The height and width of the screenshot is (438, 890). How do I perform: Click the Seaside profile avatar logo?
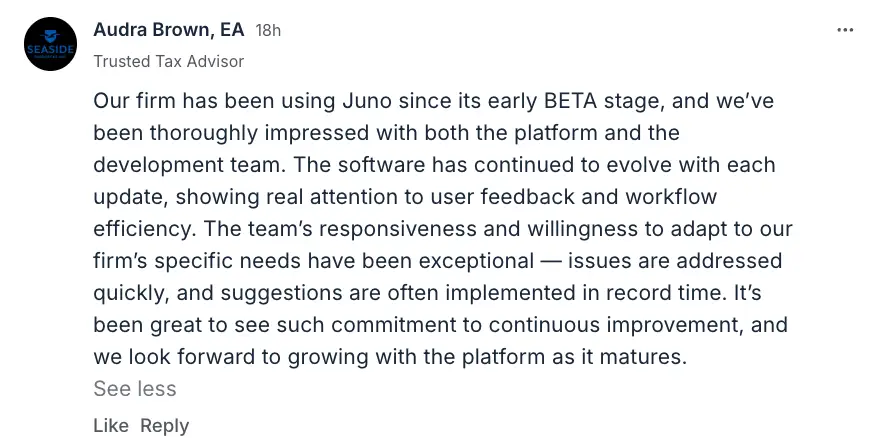(50, 44)
